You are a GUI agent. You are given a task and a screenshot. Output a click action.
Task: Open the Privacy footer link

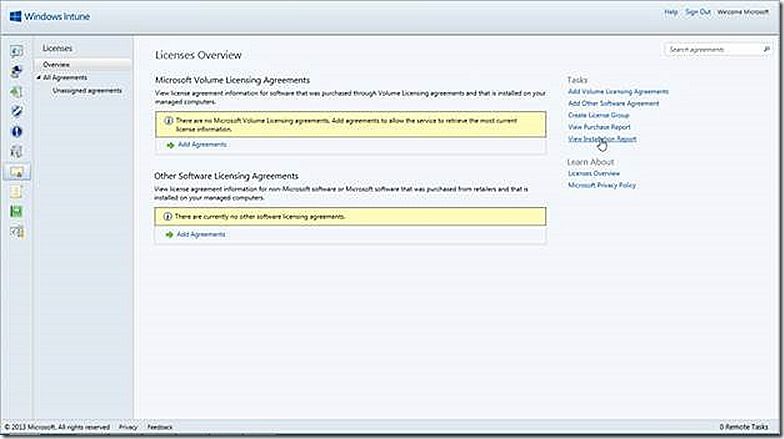point(128,427)
